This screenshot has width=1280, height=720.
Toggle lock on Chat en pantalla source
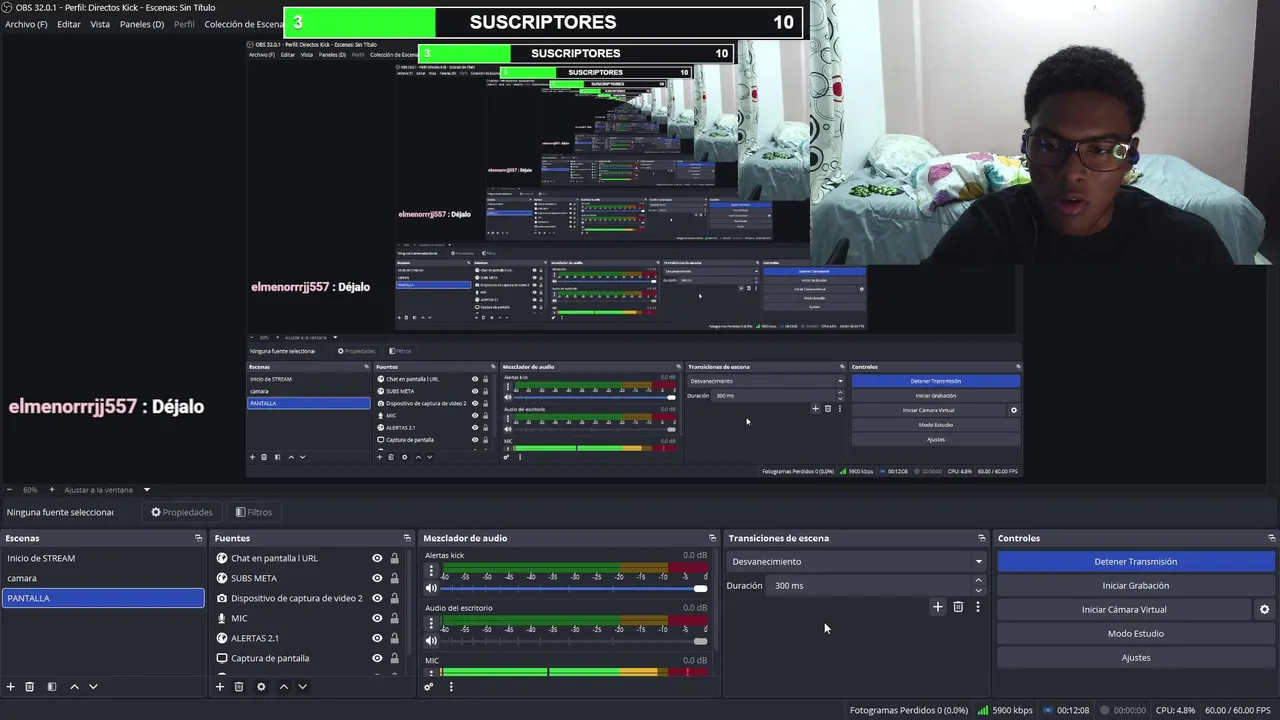394,558
